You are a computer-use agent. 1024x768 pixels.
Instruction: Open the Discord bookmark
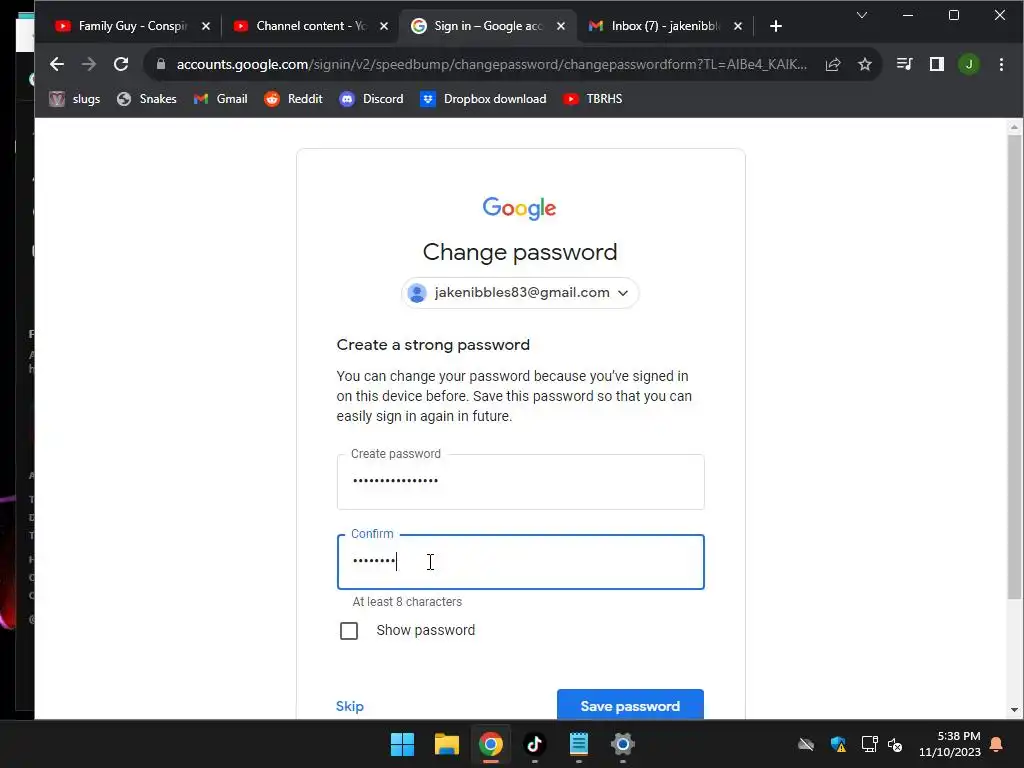pos(371,99)
